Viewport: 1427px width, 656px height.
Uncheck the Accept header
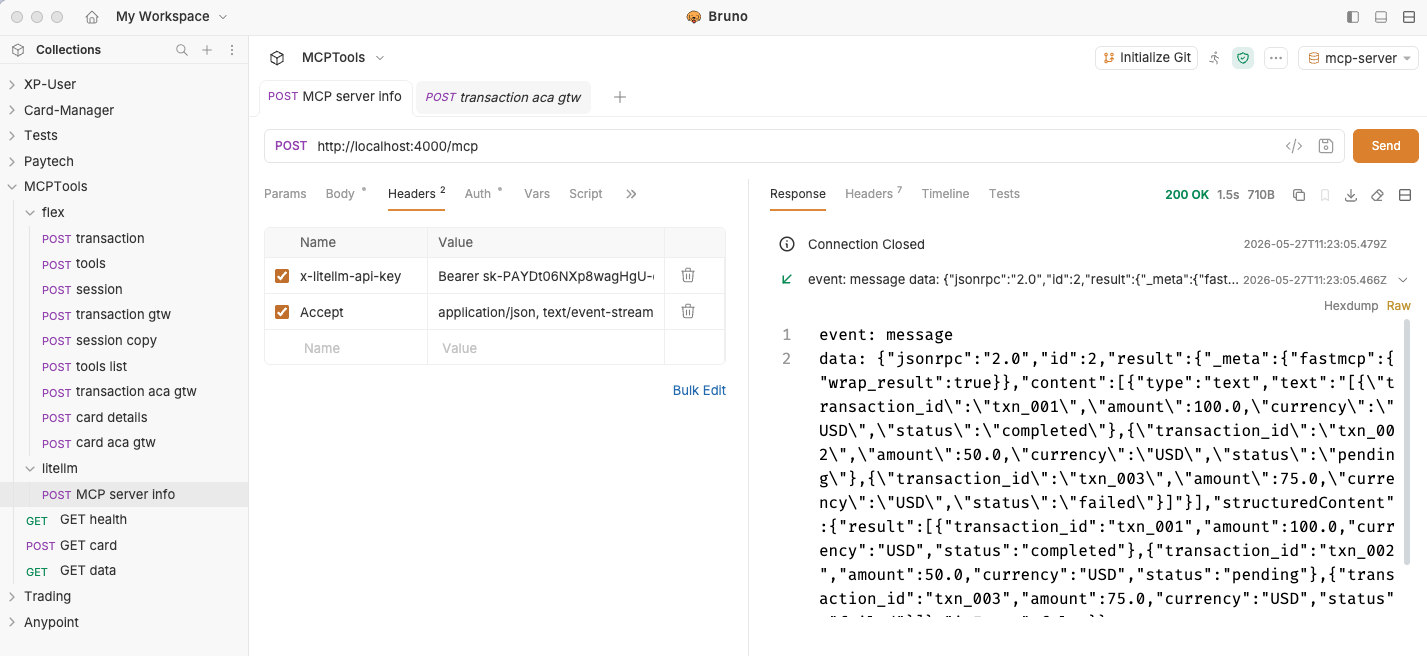click(282, 312)
